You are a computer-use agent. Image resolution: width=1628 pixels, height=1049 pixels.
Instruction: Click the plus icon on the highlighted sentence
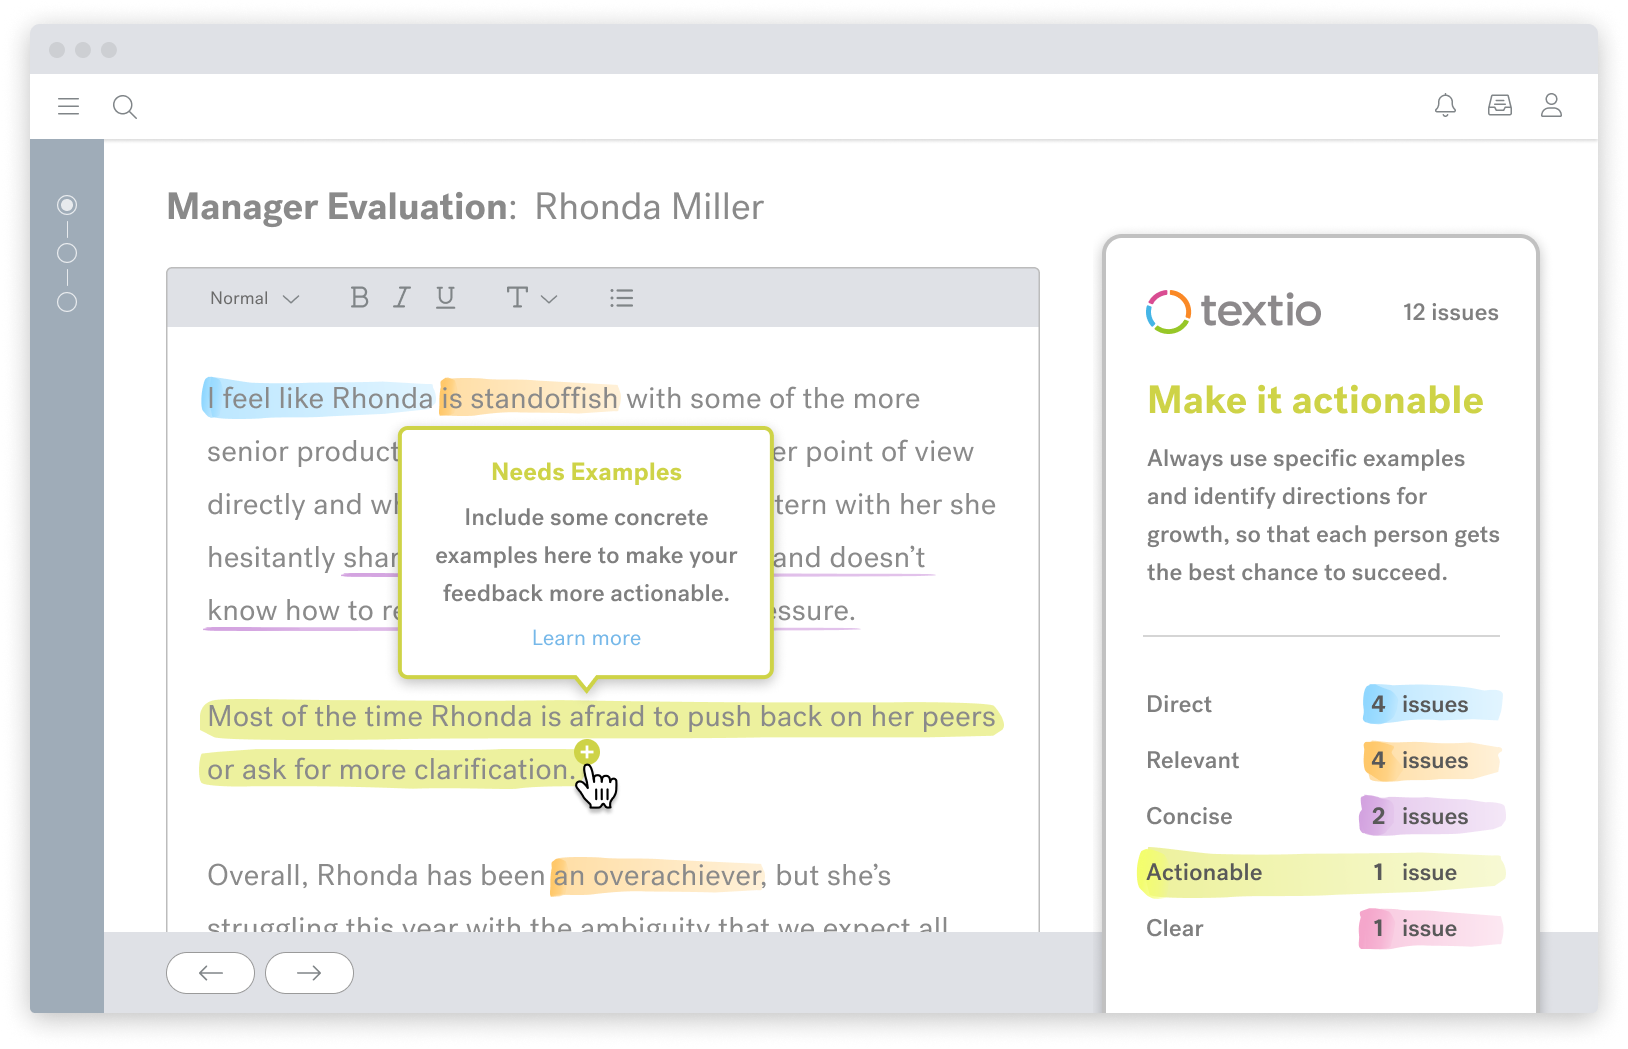click(x=586, y=751)
